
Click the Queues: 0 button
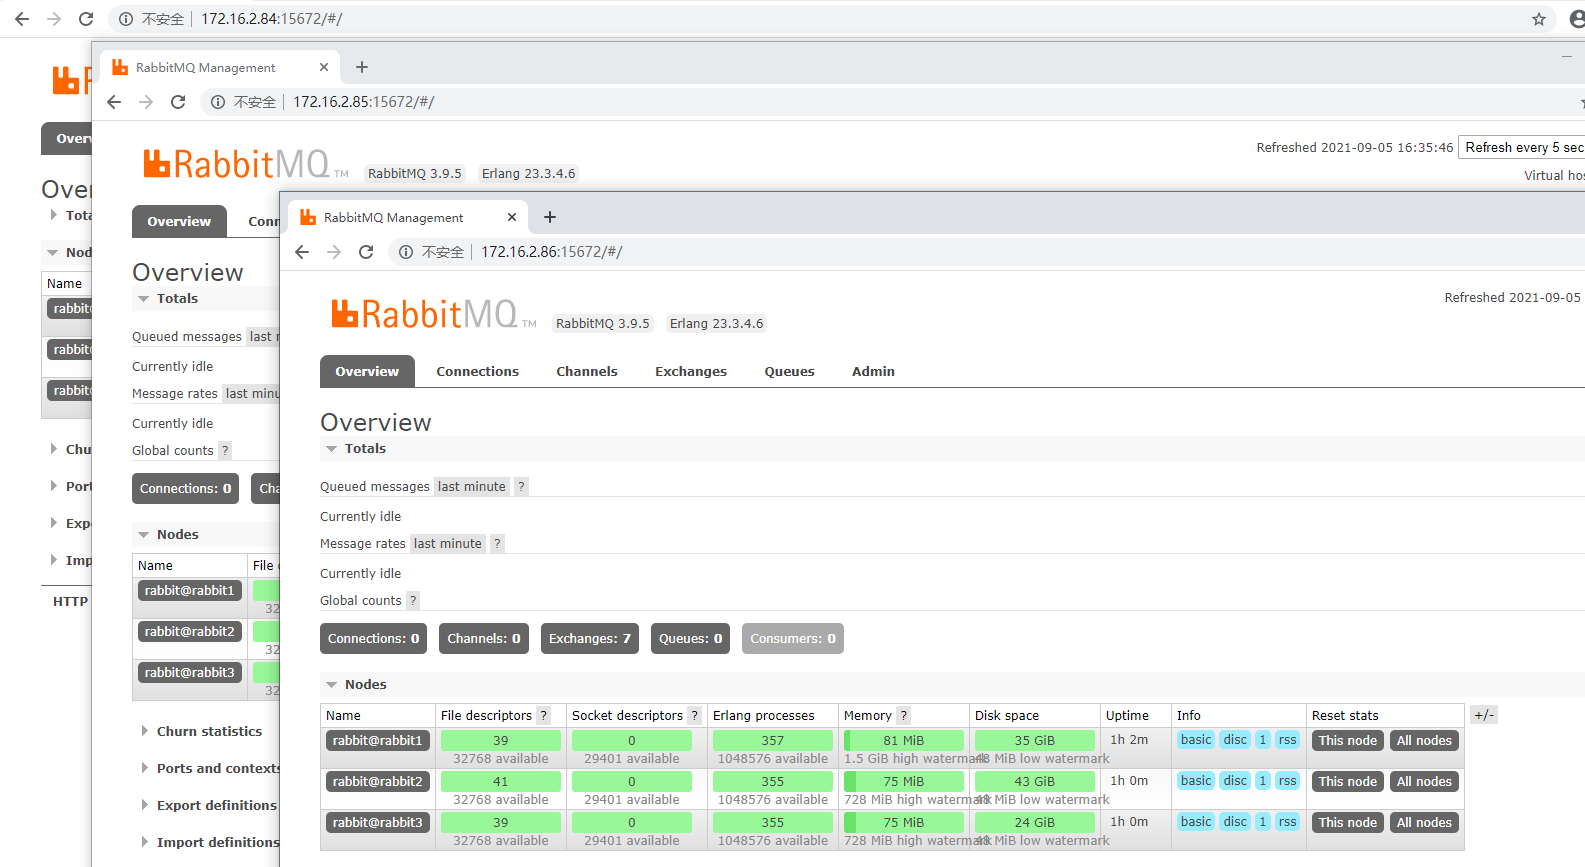690,638
